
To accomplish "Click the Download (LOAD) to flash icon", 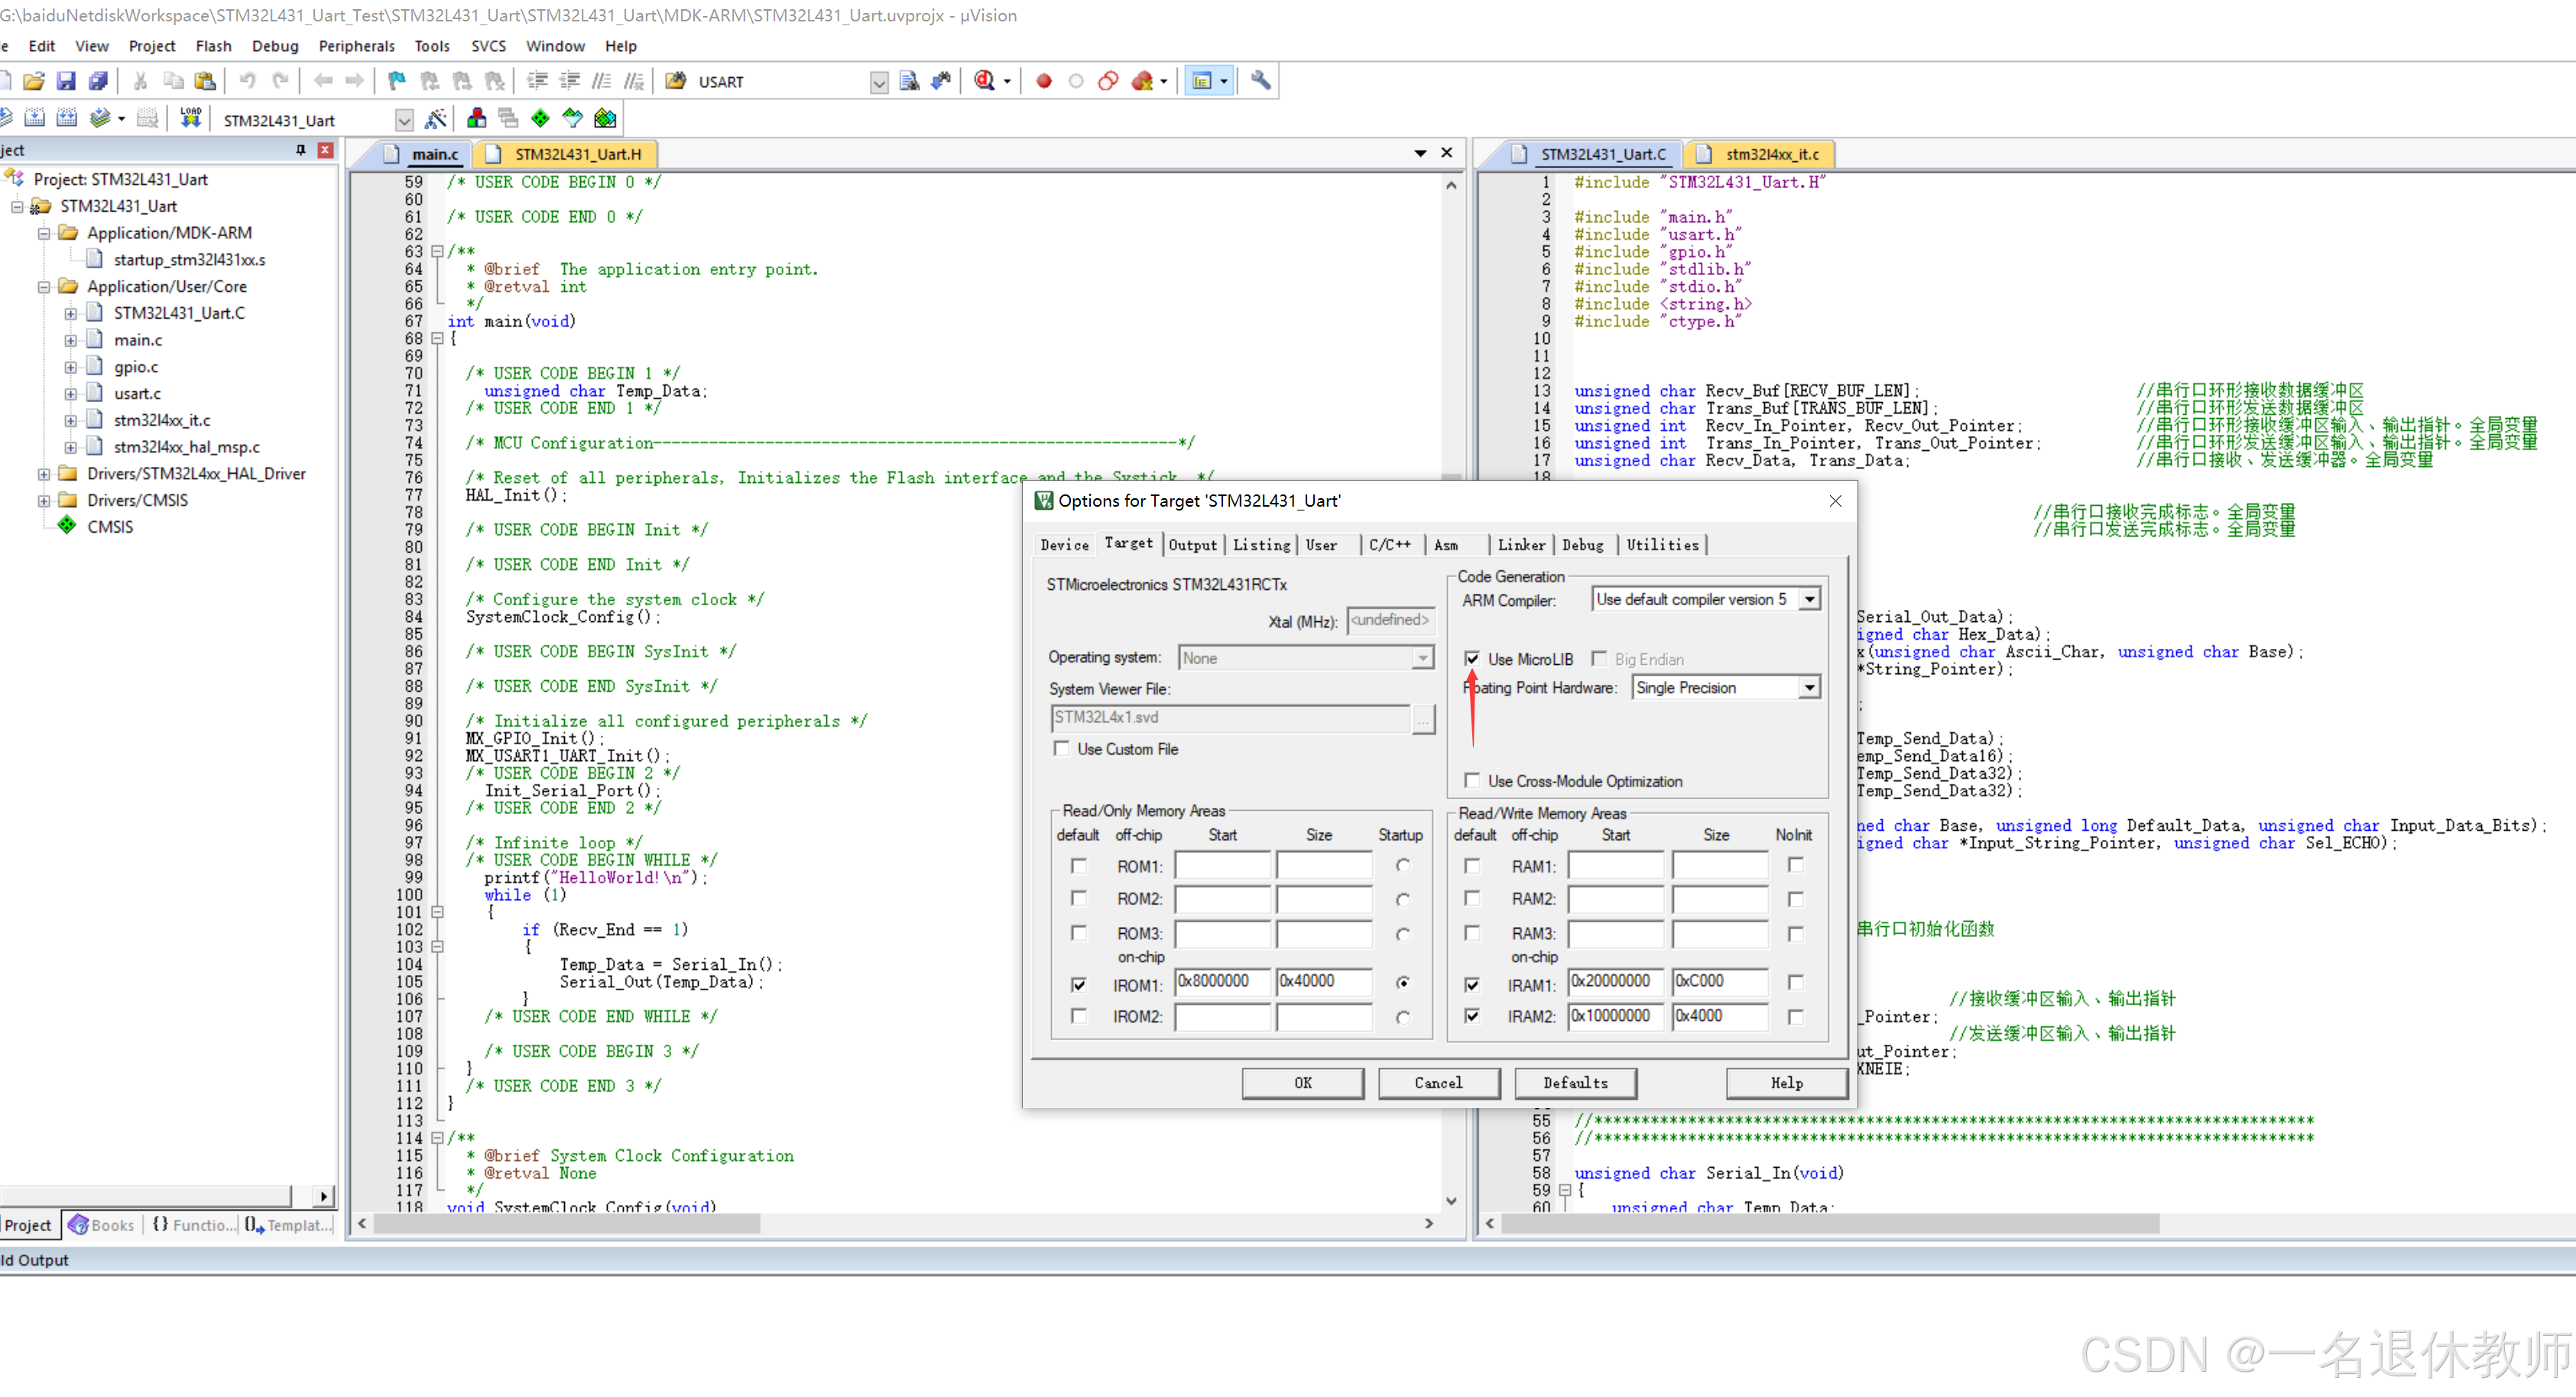I will coord(190,119).
